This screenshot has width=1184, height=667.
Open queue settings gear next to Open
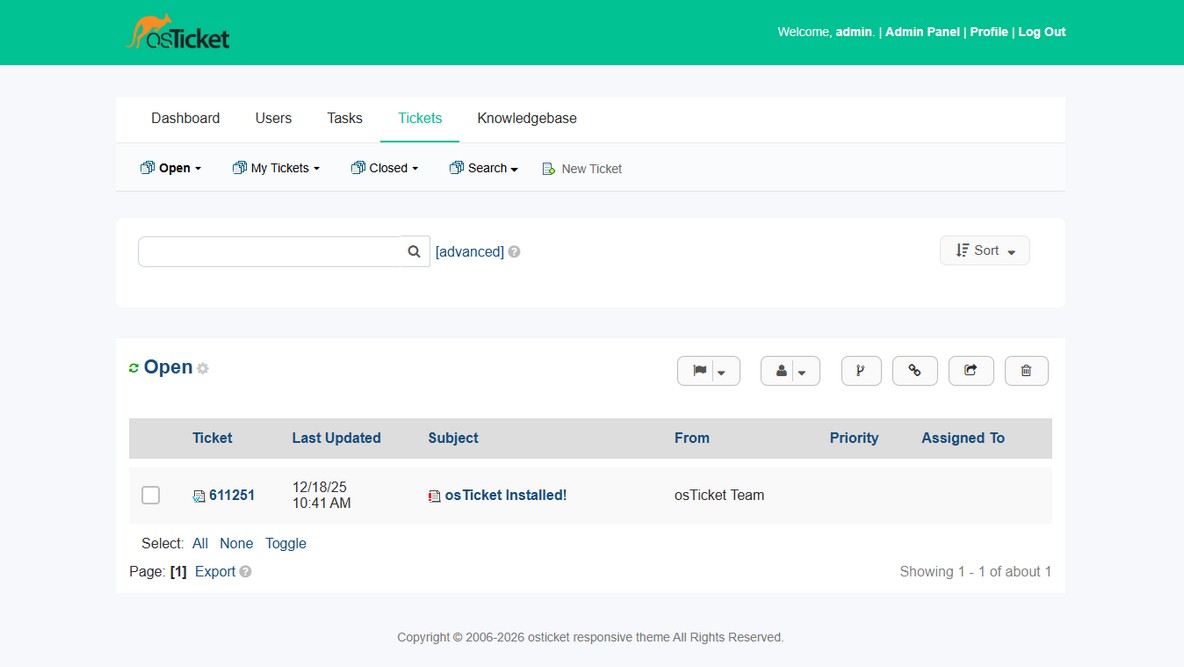click(203, 369)
